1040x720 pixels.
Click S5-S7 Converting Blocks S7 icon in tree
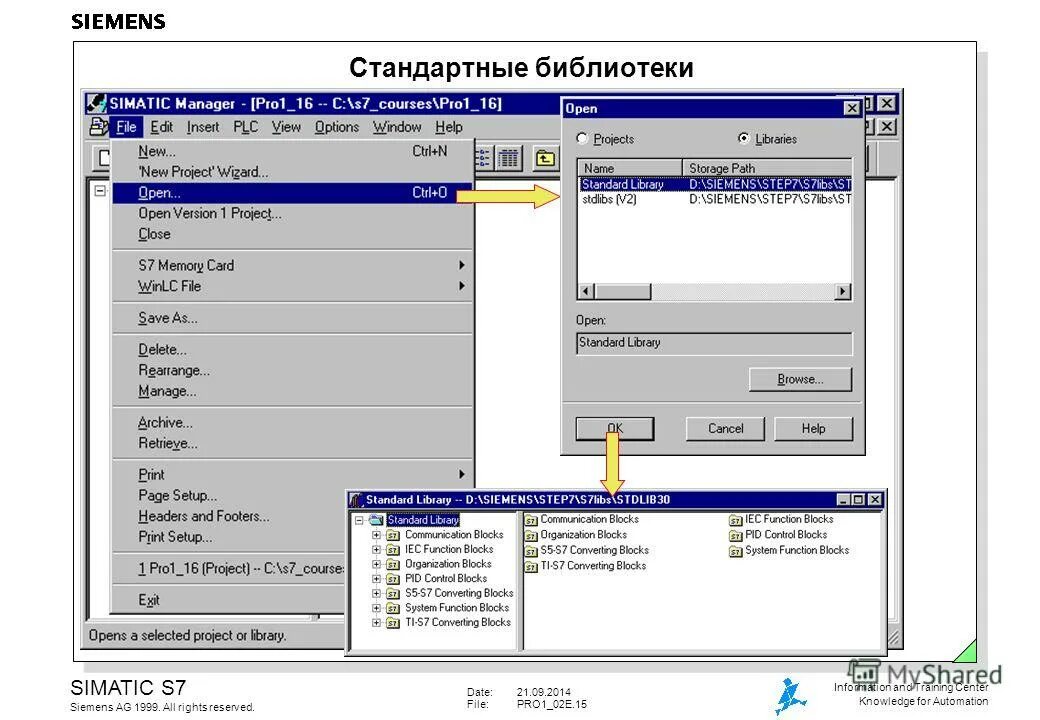[x=393, y=593]
